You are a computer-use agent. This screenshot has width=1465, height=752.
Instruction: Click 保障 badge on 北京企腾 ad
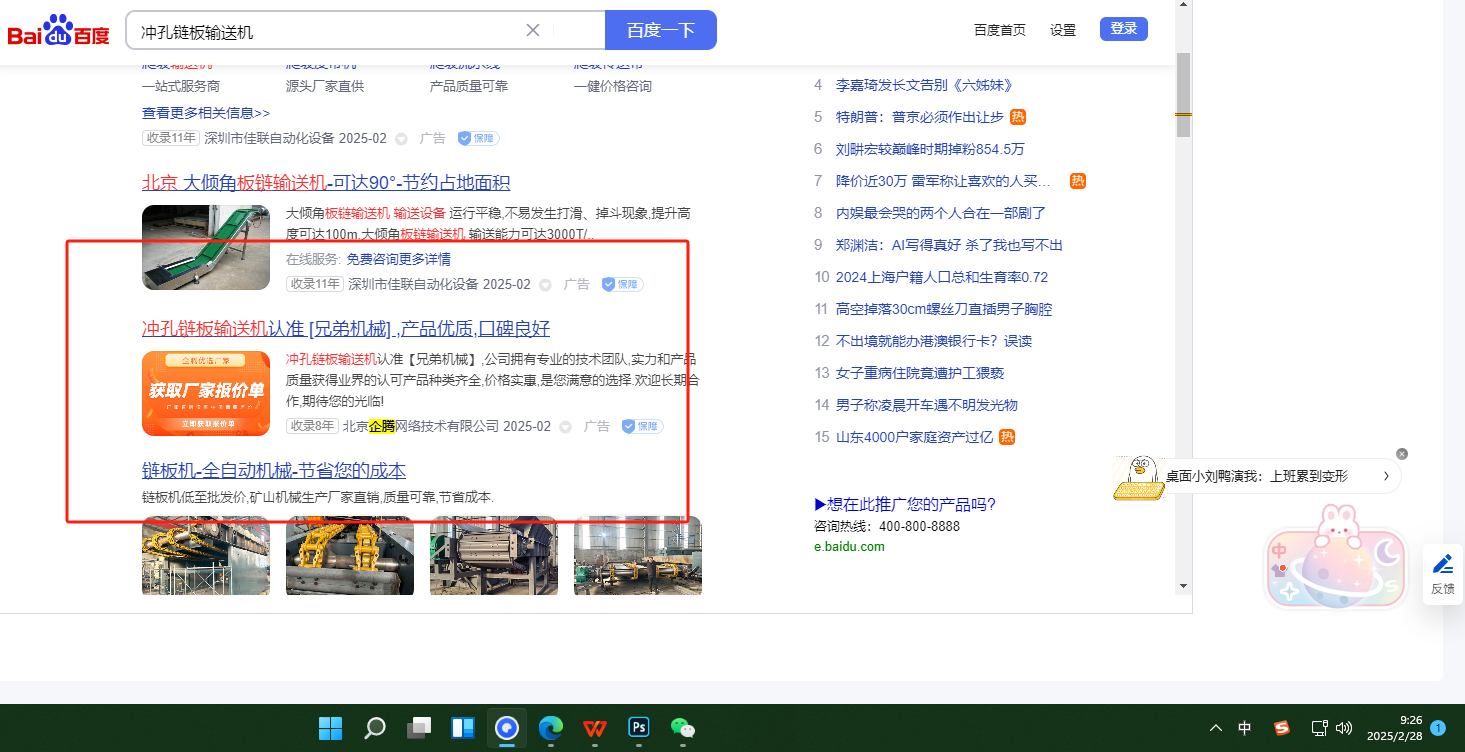point(643,426)
